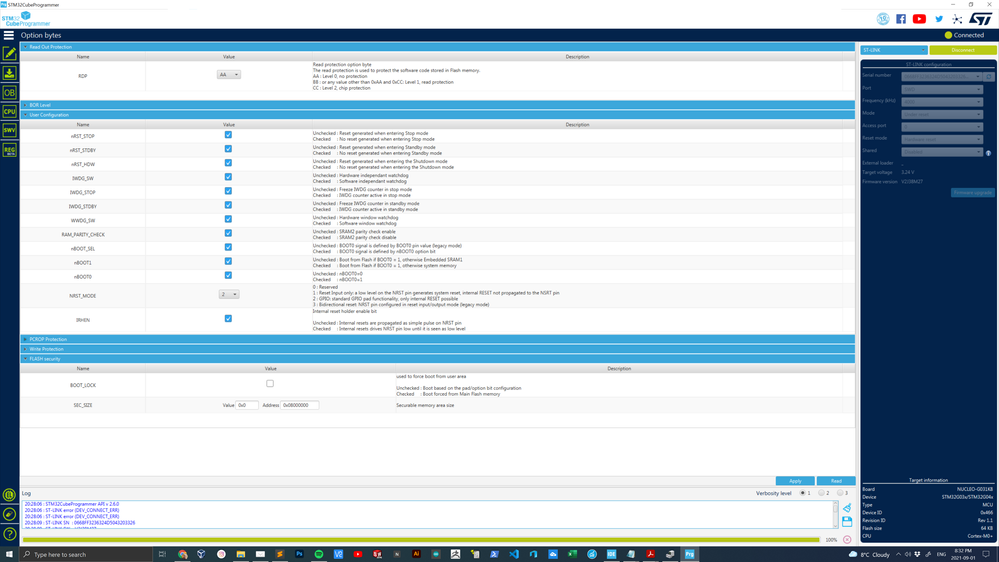
Task: Open the log page sidebar icon
Action: pos(10,495)
